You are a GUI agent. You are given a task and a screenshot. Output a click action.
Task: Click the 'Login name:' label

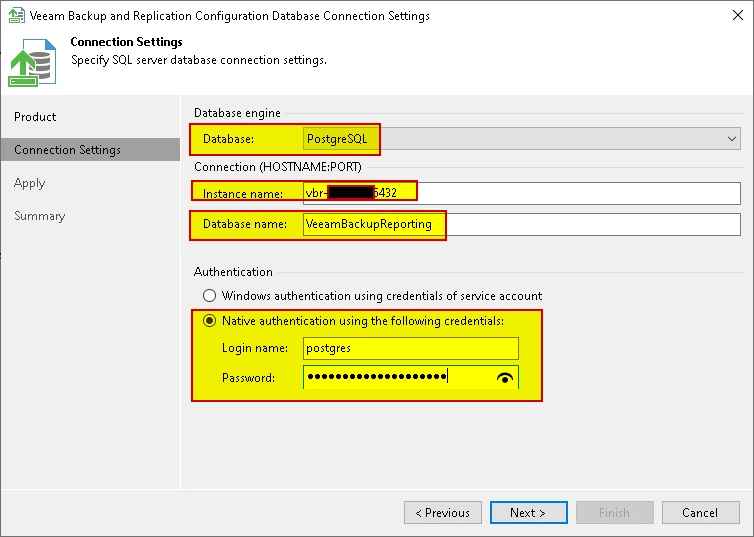(x=255, y=348)
